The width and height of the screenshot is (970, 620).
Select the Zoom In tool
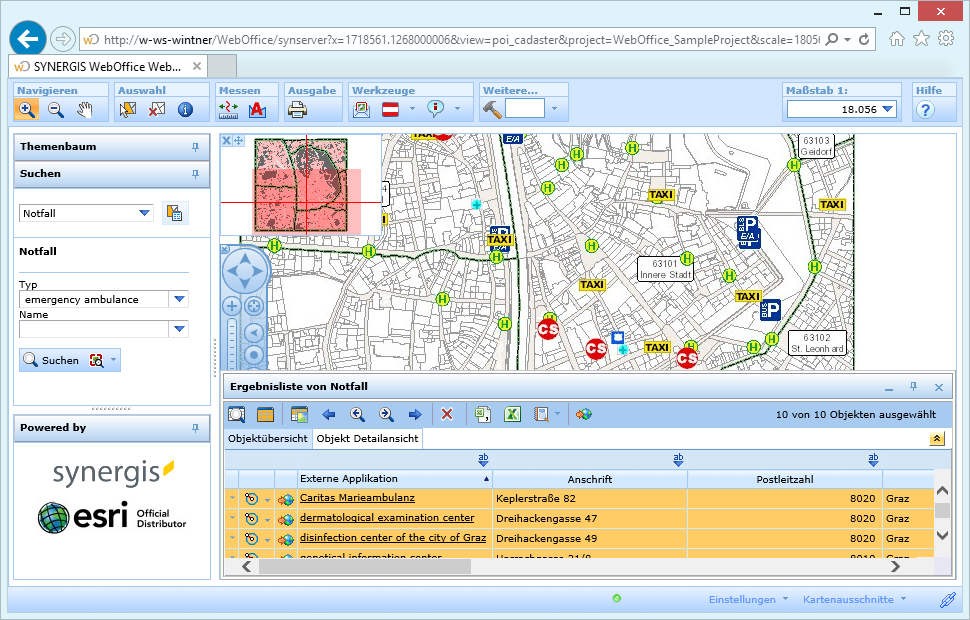[x=28, y=110]
